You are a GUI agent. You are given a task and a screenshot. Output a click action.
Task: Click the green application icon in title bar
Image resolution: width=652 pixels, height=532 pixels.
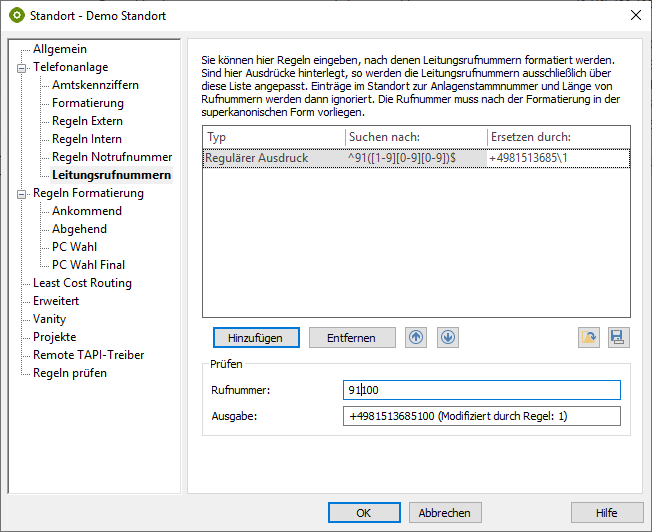click(16, 16)
